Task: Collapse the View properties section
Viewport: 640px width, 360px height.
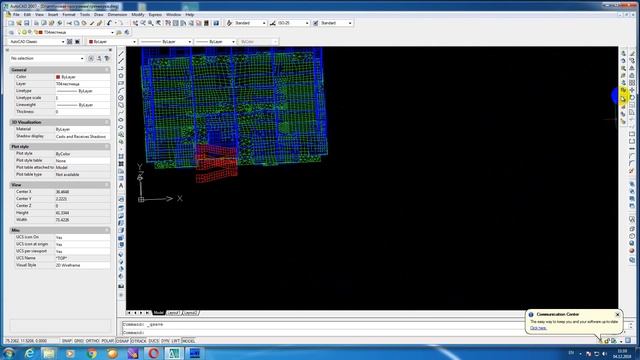Action: point(107,184)
